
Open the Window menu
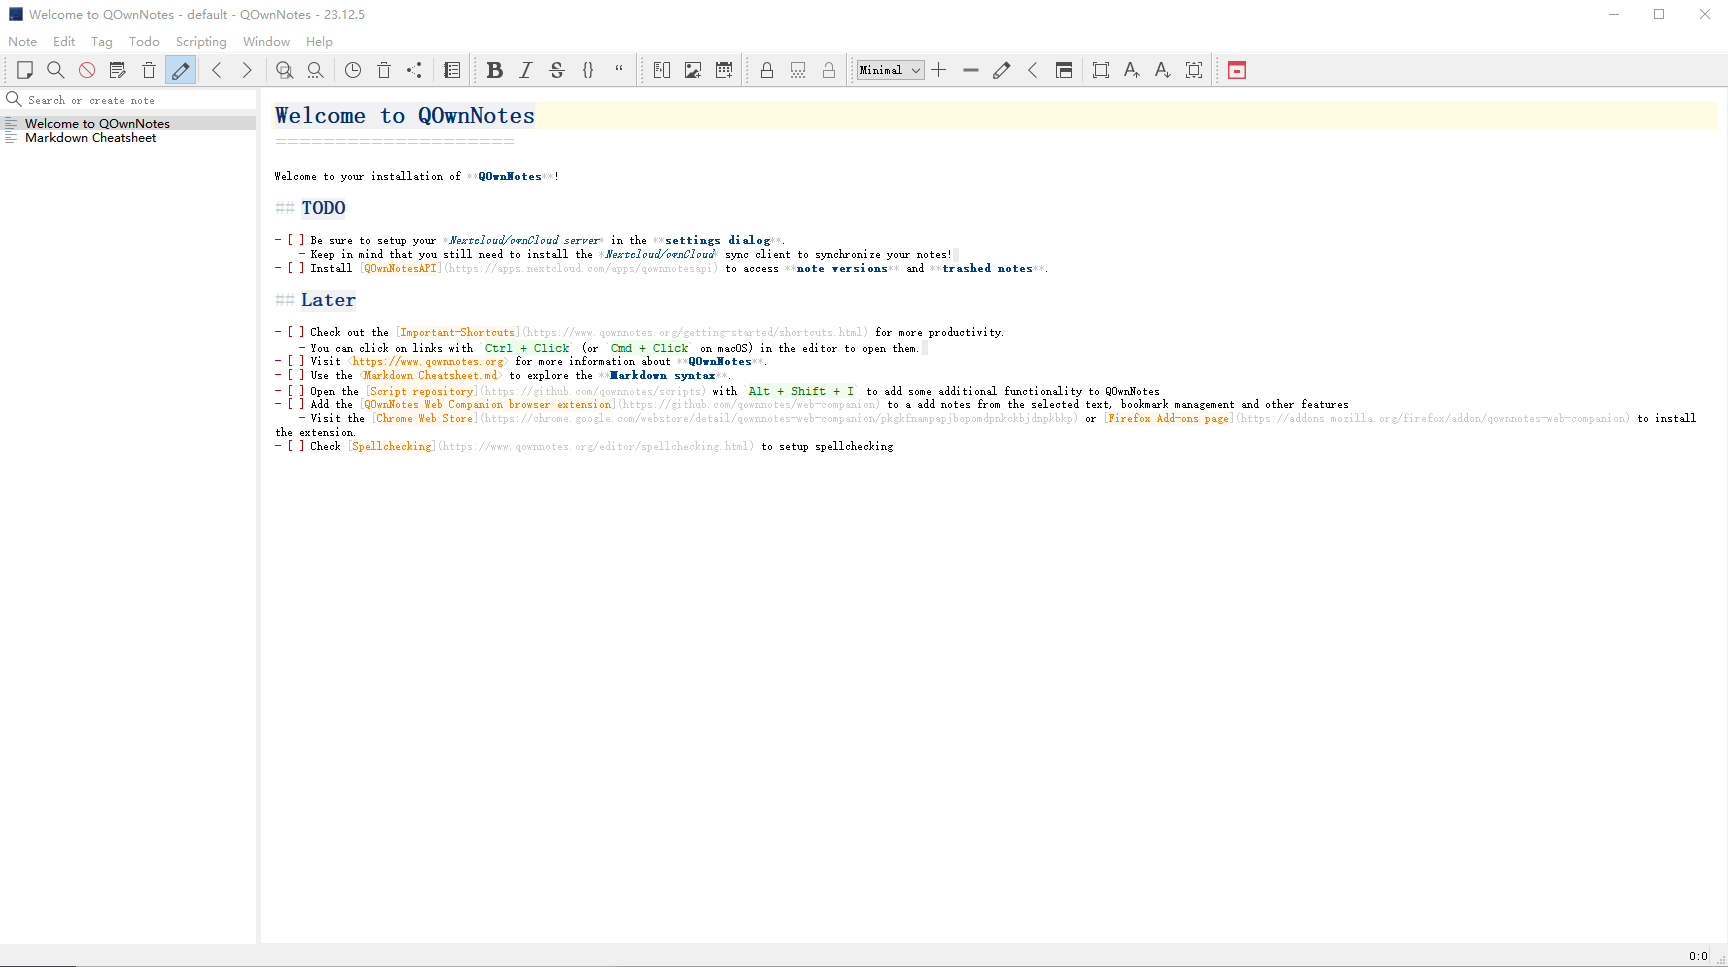coord(266,42)
